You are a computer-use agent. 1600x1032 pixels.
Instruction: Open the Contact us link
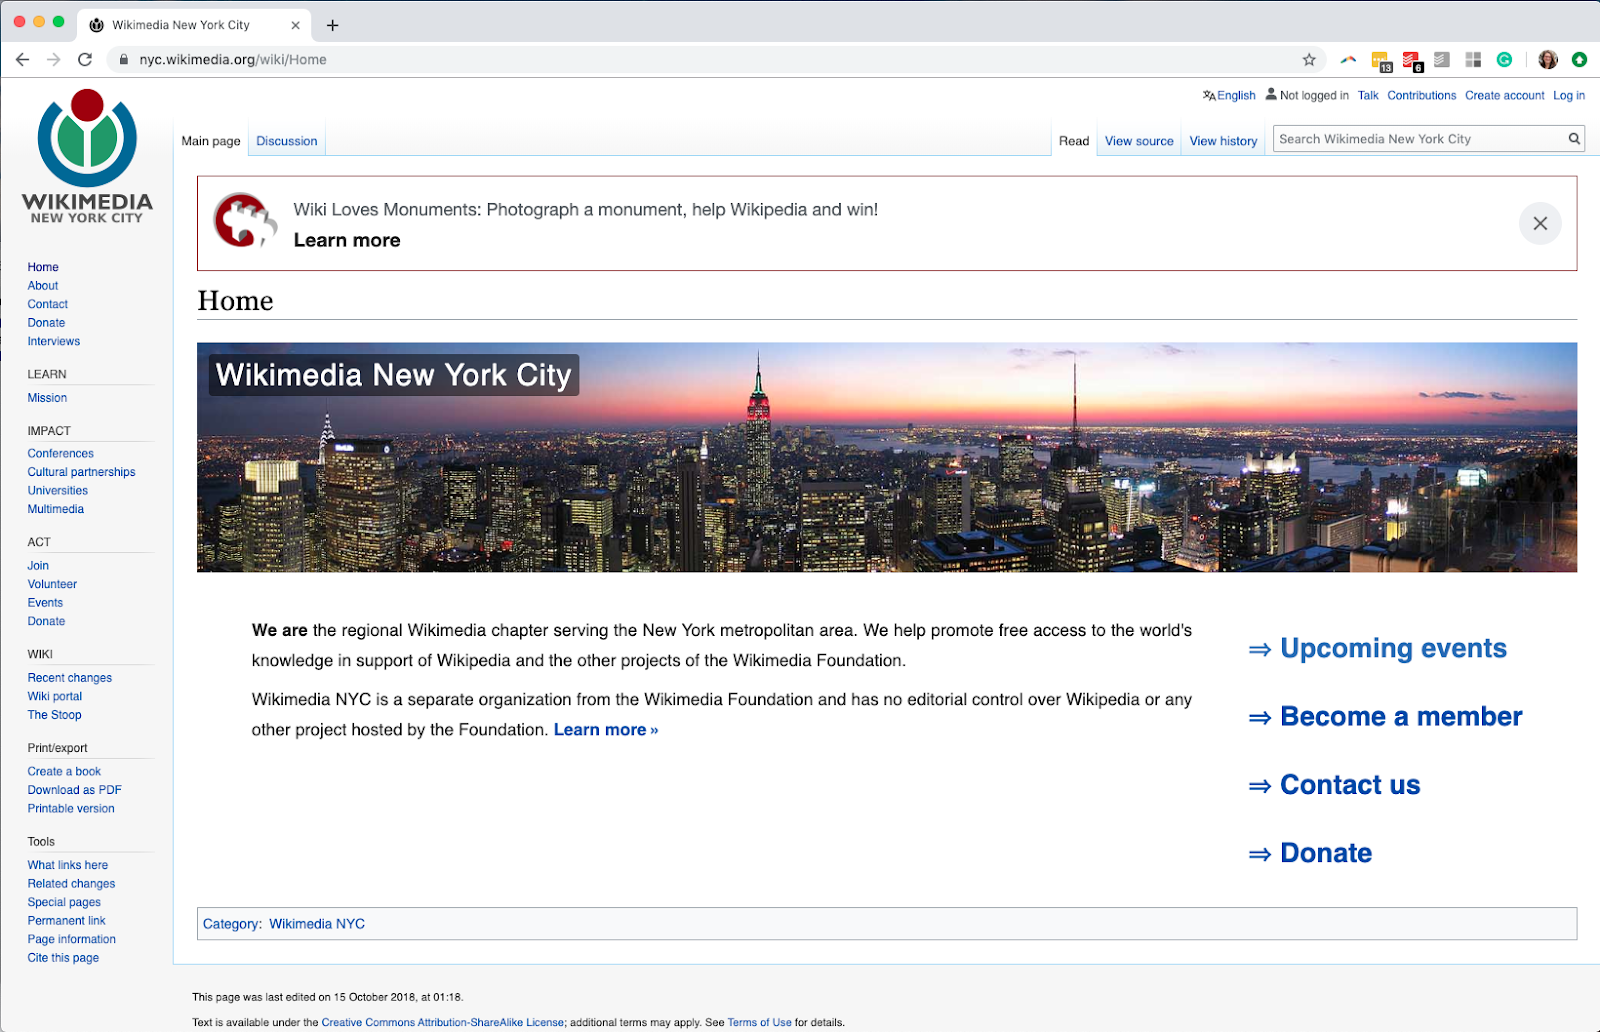click(1350, 784)
